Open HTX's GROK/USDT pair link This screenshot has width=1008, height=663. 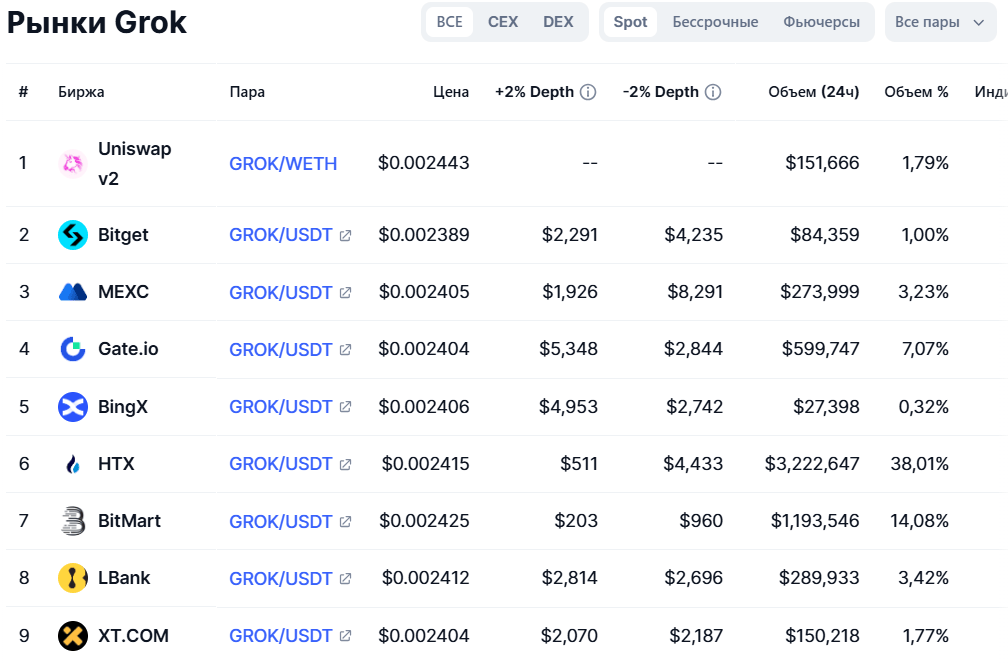tap(281, 464)
